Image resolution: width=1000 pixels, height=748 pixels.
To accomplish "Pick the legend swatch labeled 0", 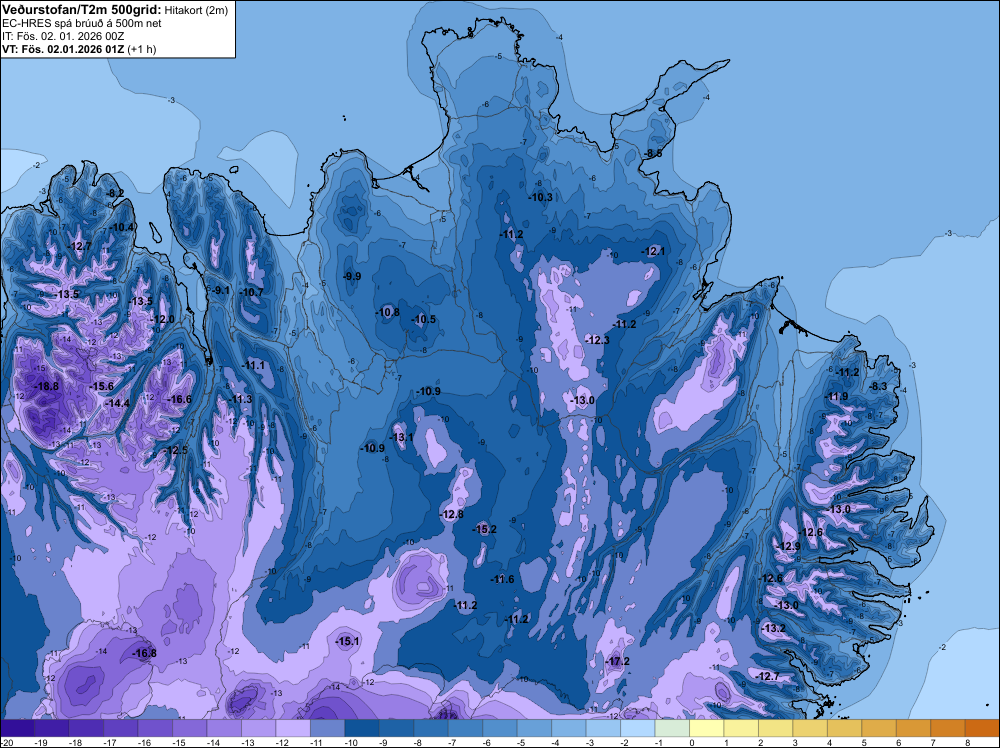I will (x=706, y=728).
